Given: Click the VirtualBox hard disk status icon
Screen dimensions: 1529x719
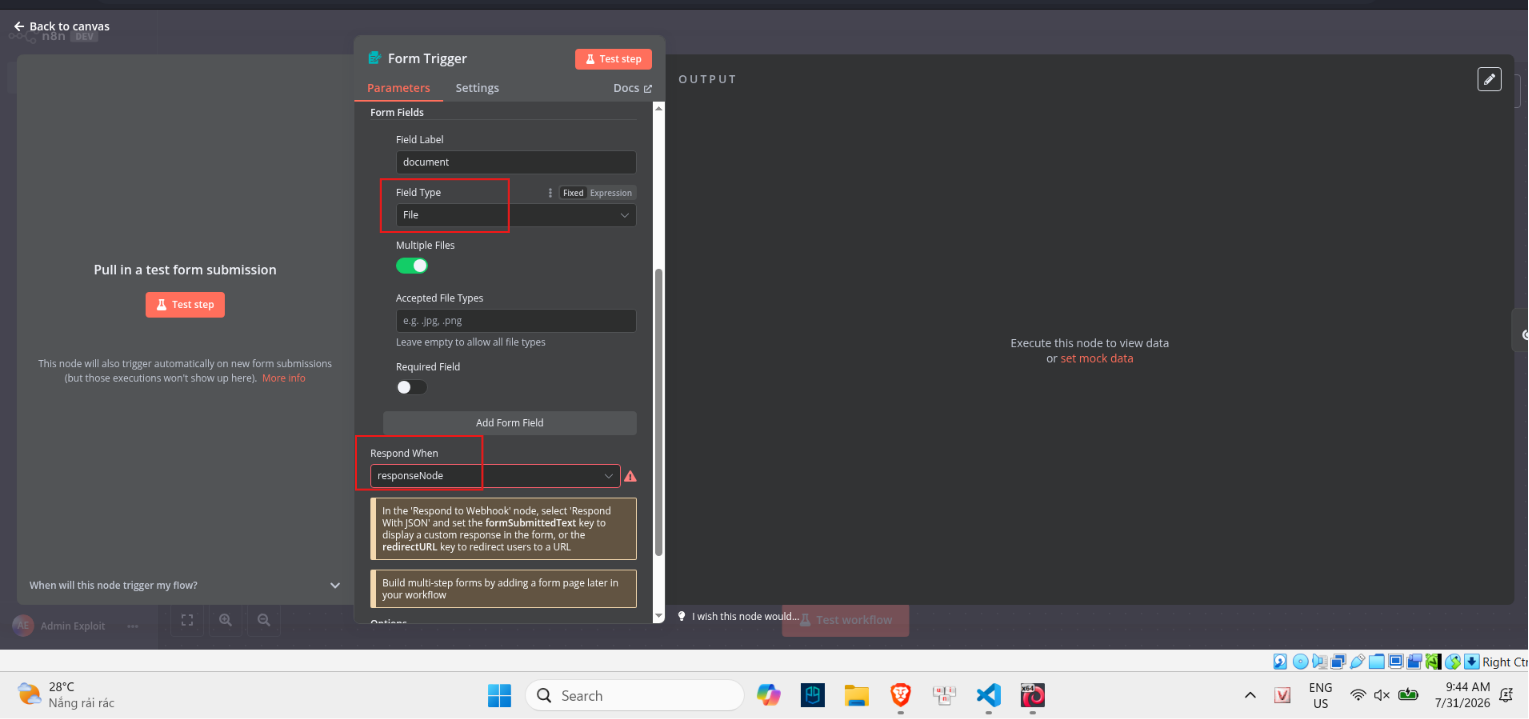Looking at the screenshot, I should (x=1280, y=661).
